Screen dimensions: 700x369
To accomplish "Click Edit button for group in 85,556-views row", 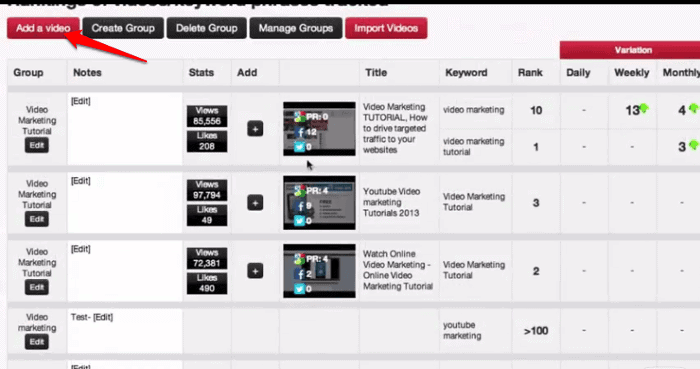I will [x=37, y=145].
